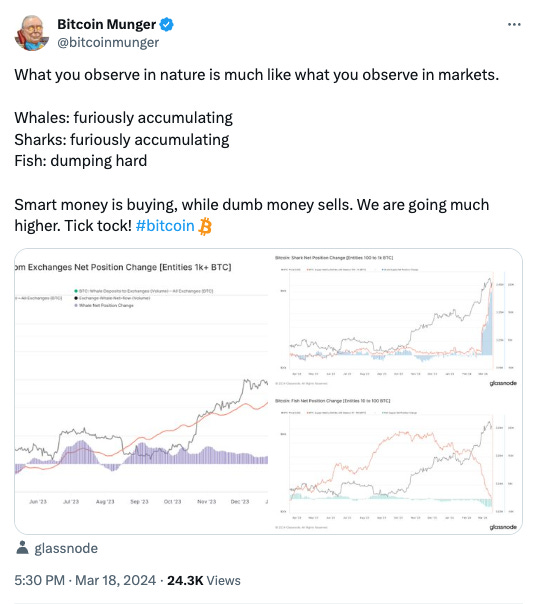The width and height of the screenshot is (538, 604).
Task: Open the Shark Net Position Change chart
Action: (396, 320)
